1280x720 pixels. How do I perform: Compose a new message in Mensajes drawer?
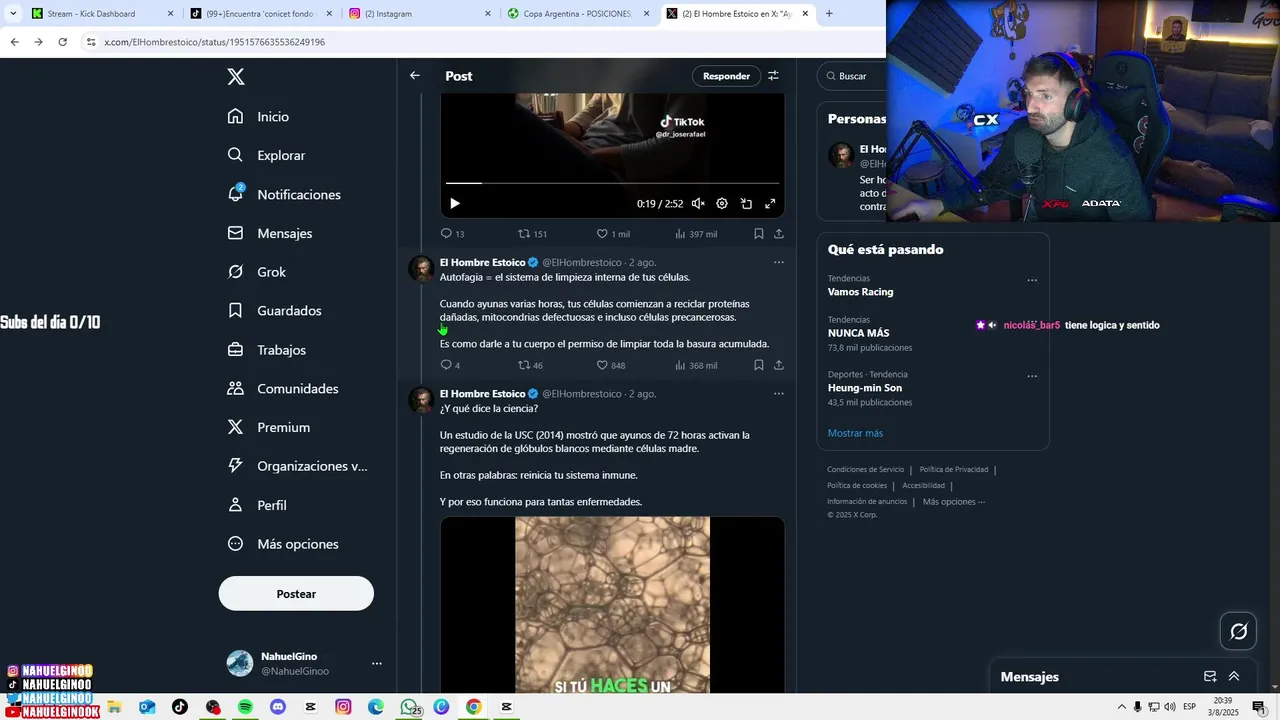tap(1210, 676)
